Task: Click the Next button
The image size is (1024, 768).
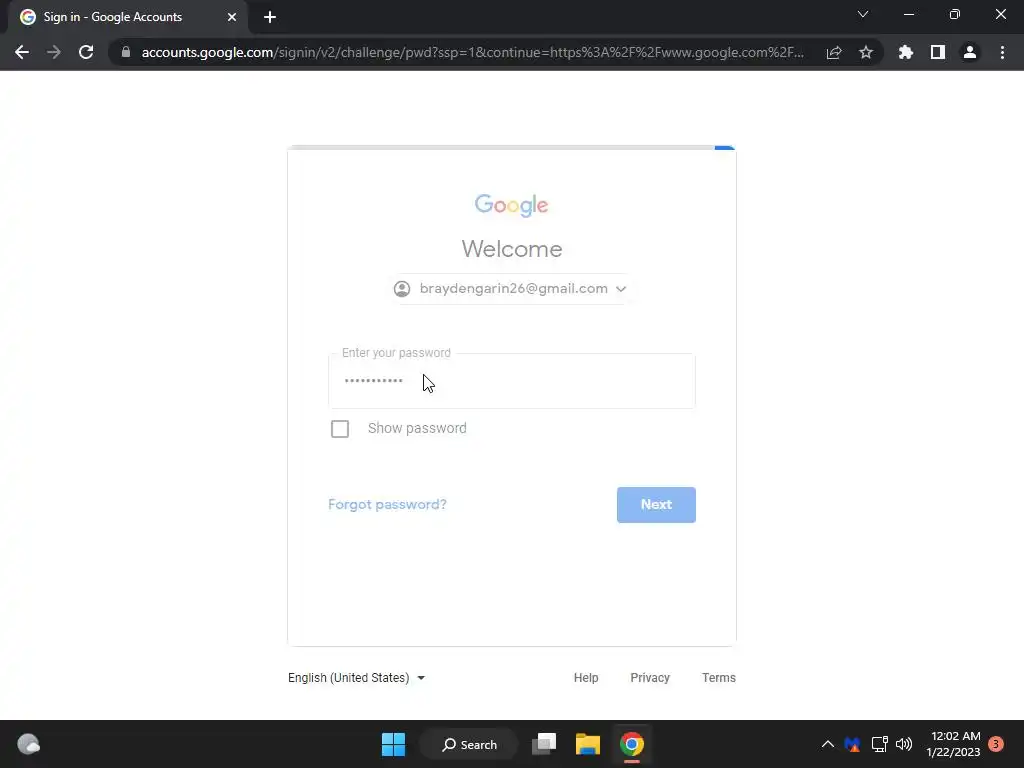Action: click(x=656, y=505)
